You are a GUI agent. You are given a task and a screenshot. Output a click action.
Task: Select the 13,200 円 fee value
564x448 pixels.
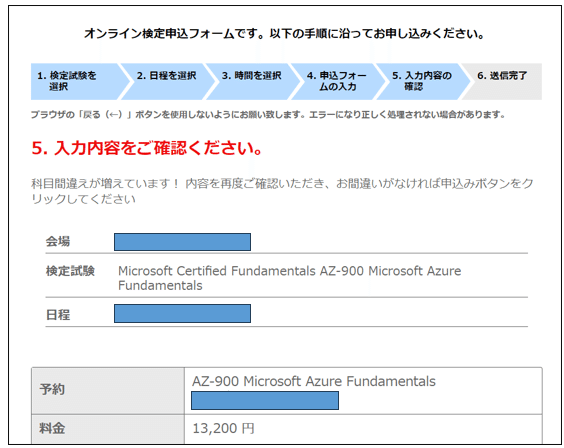pos(223,428)
